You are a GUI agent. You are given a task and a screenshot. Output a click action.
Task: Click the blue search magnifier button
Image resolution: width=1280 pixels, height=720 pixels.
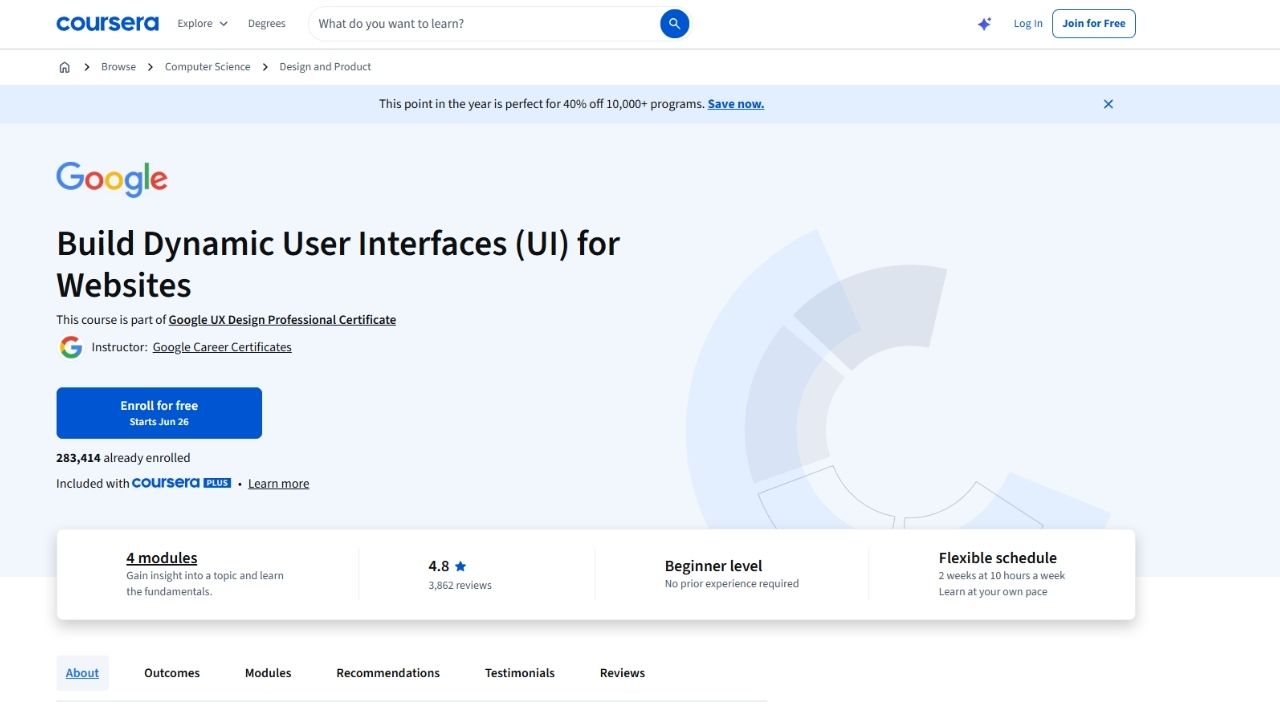click(675, 24)
